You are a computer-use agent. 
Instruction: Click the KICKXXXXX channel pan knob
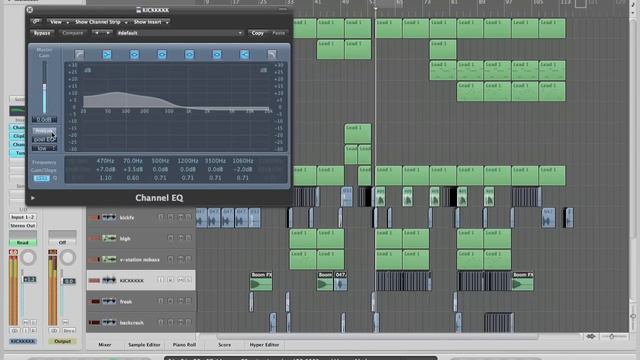[28, 258]
